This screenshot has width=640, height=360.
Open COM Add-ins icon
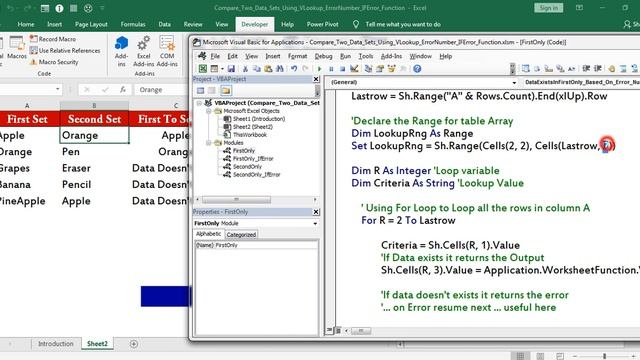click(x=167, y=51)
